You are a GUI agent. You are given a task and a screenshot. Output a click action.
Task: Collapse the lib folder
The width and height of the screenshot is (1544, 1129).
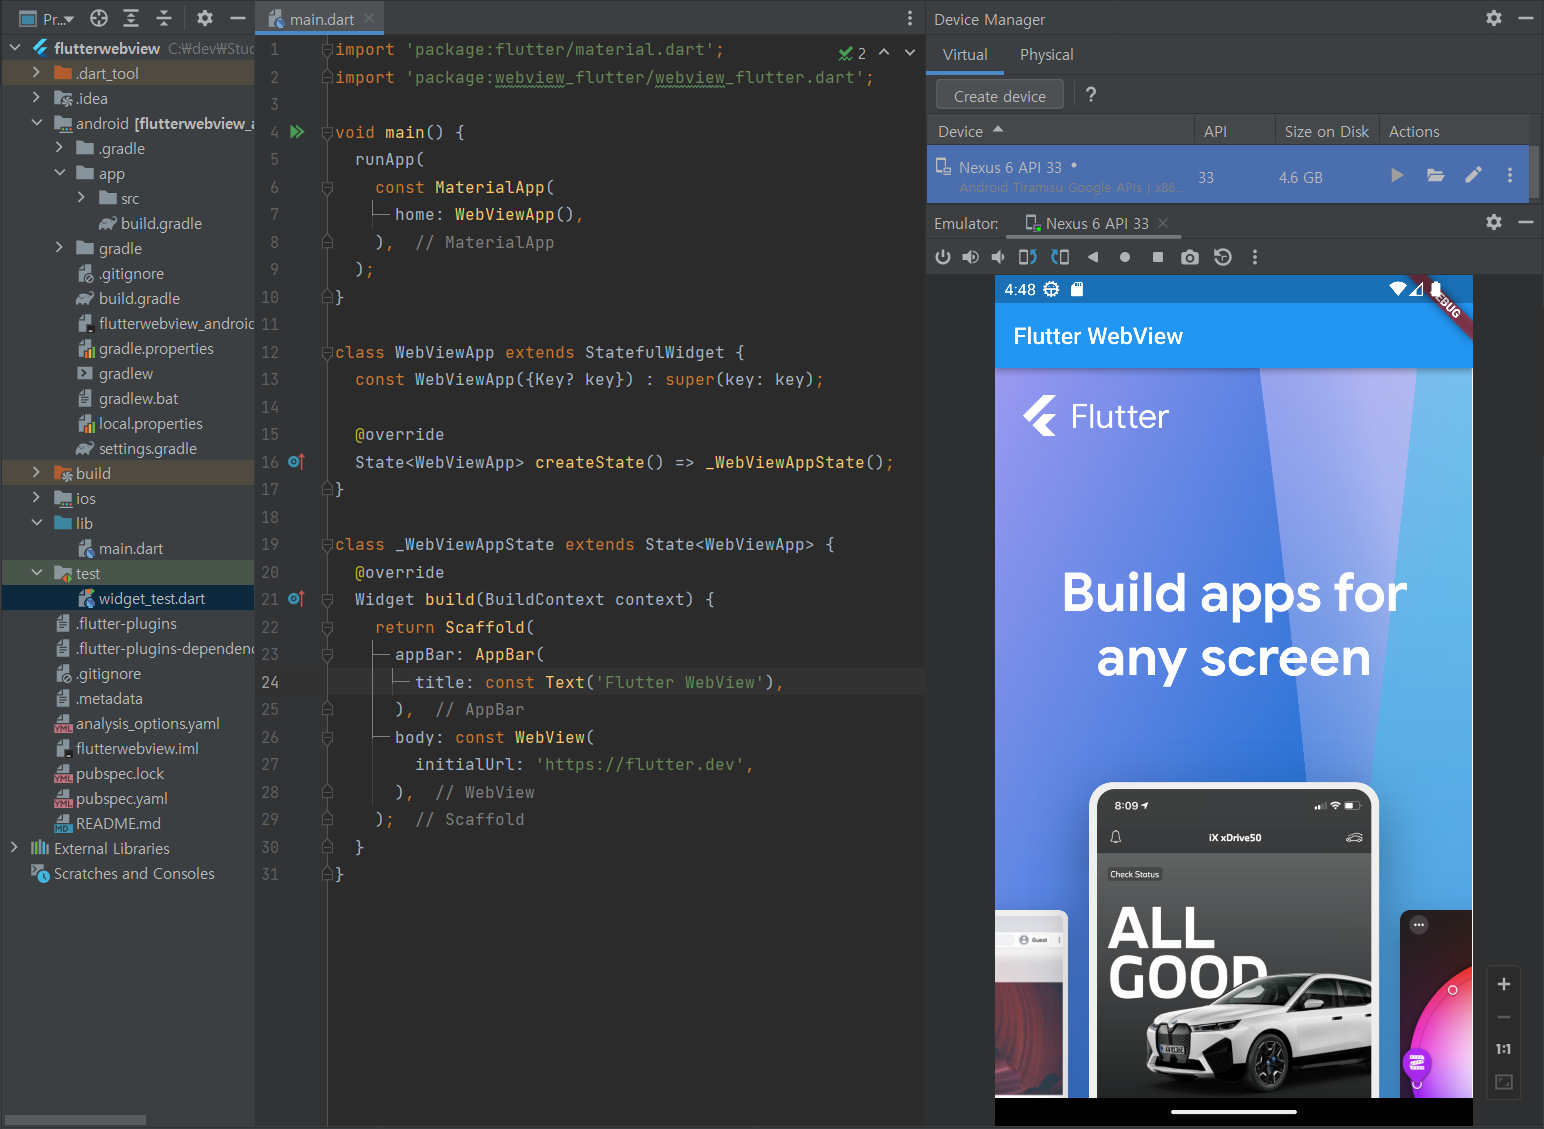pos(36,522)
